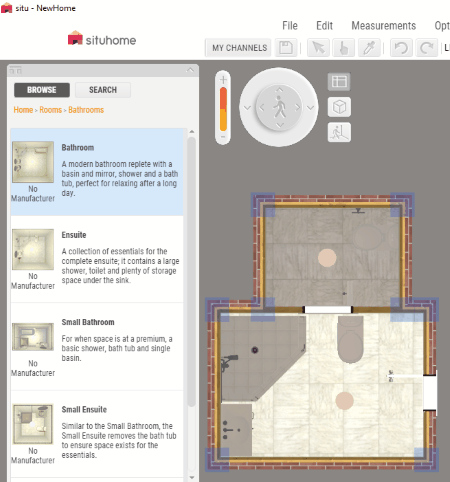Click the 'Bathroom' item title
The width and height of the screenshot is (450, 482).
78,148
